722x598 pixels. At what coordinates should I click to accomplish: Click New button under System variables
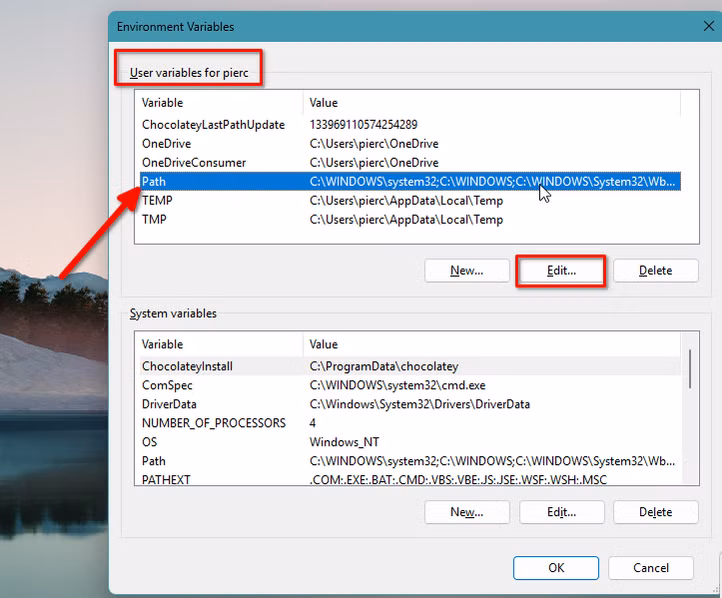(x=466, y=512)
